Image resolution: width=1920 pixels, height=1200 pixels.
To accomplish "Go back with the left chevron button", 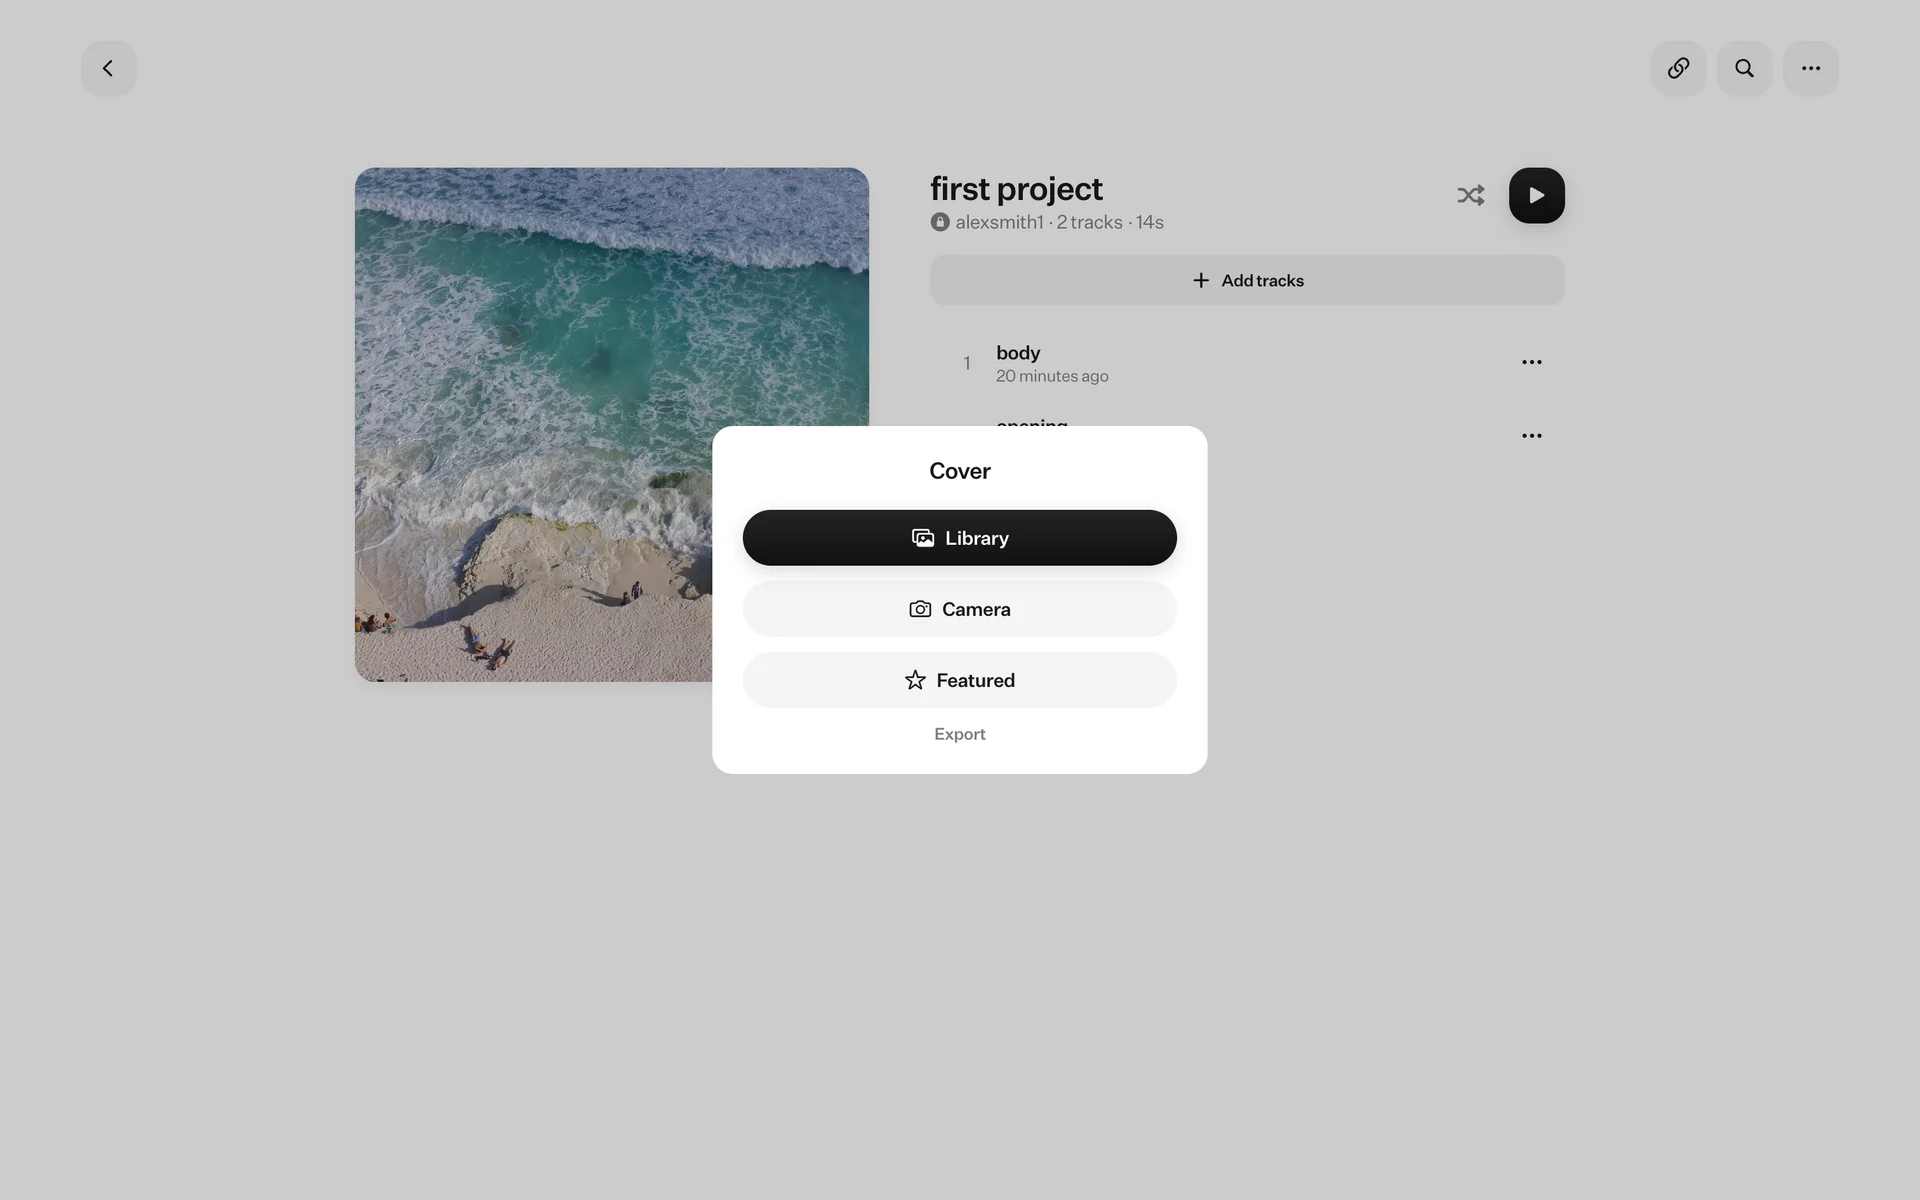I will [x=108, y=68].
